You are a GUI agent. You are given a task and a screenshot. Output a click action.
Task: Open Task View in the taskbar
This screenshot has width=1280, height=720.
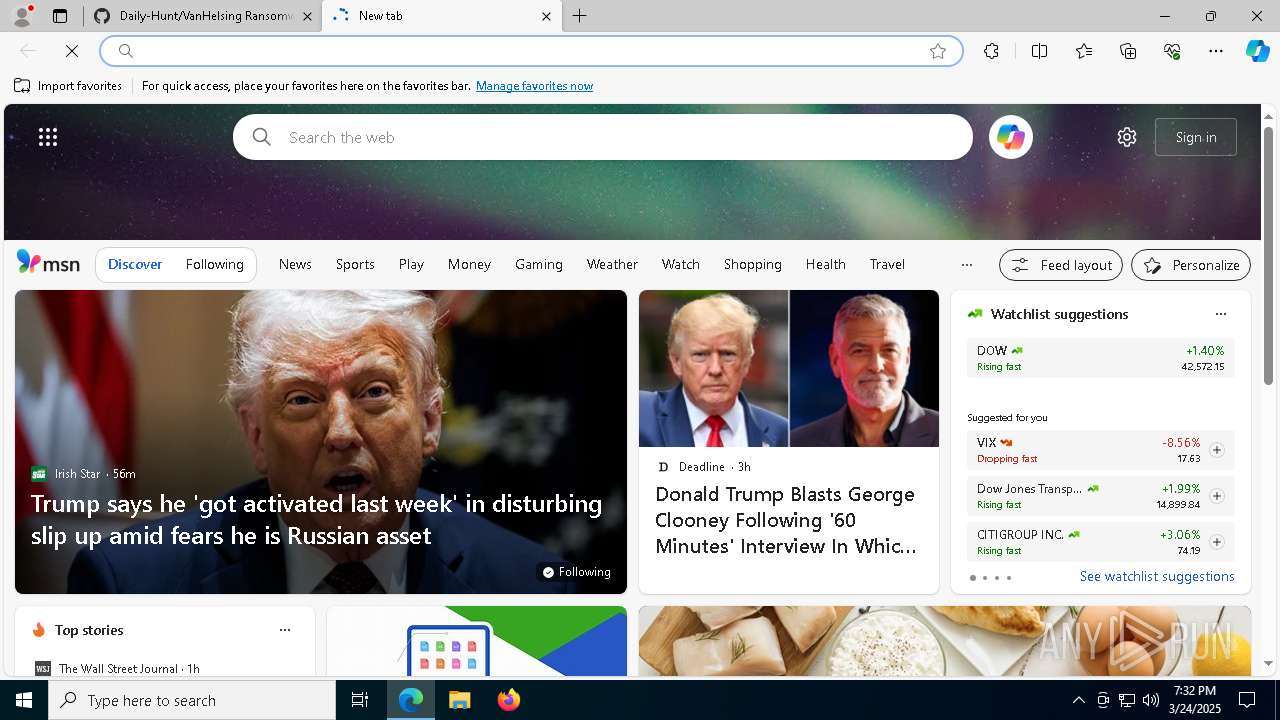coord(360,700)
